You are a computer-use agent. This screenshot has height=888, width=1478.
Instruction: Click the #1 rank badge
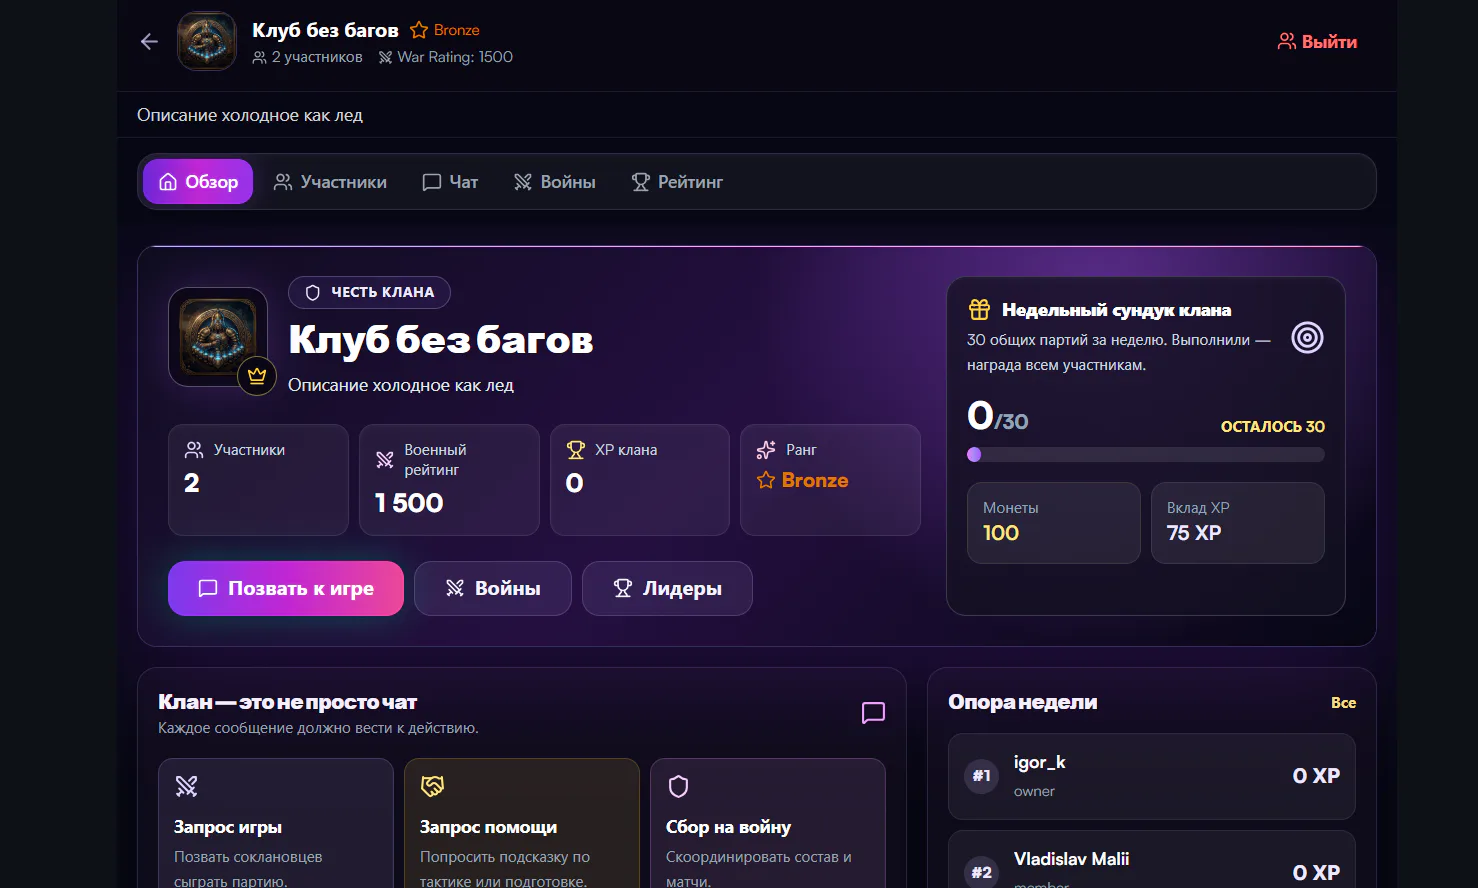point(982,776)
